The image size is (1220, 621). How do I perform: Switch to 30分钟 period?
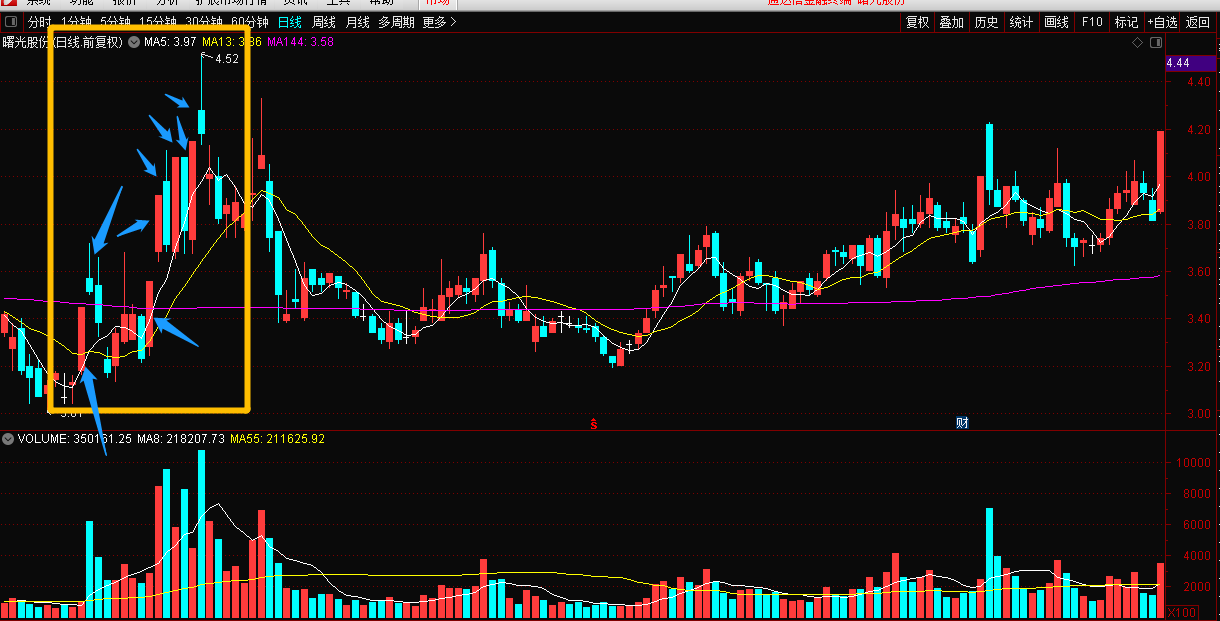(x=205, y=22)
